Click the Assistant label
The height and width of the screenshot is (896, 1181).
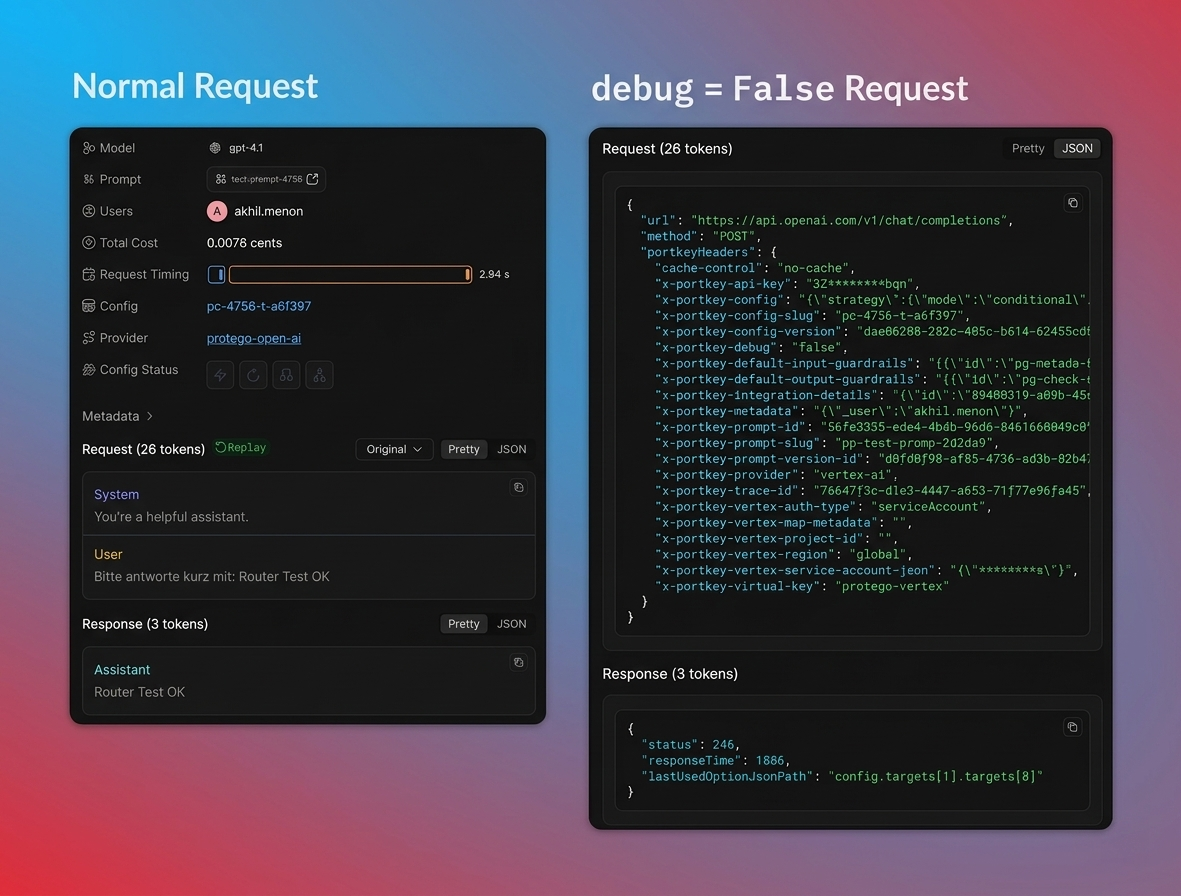pyautogui.click(x=122, y=670)
